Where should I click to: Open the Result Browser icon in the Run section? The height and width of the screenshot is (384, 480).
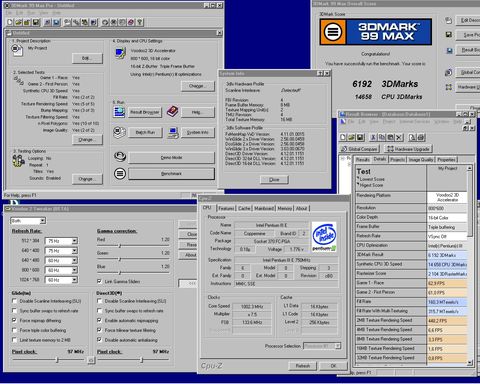pyautogui.click(x=119, y=112)
